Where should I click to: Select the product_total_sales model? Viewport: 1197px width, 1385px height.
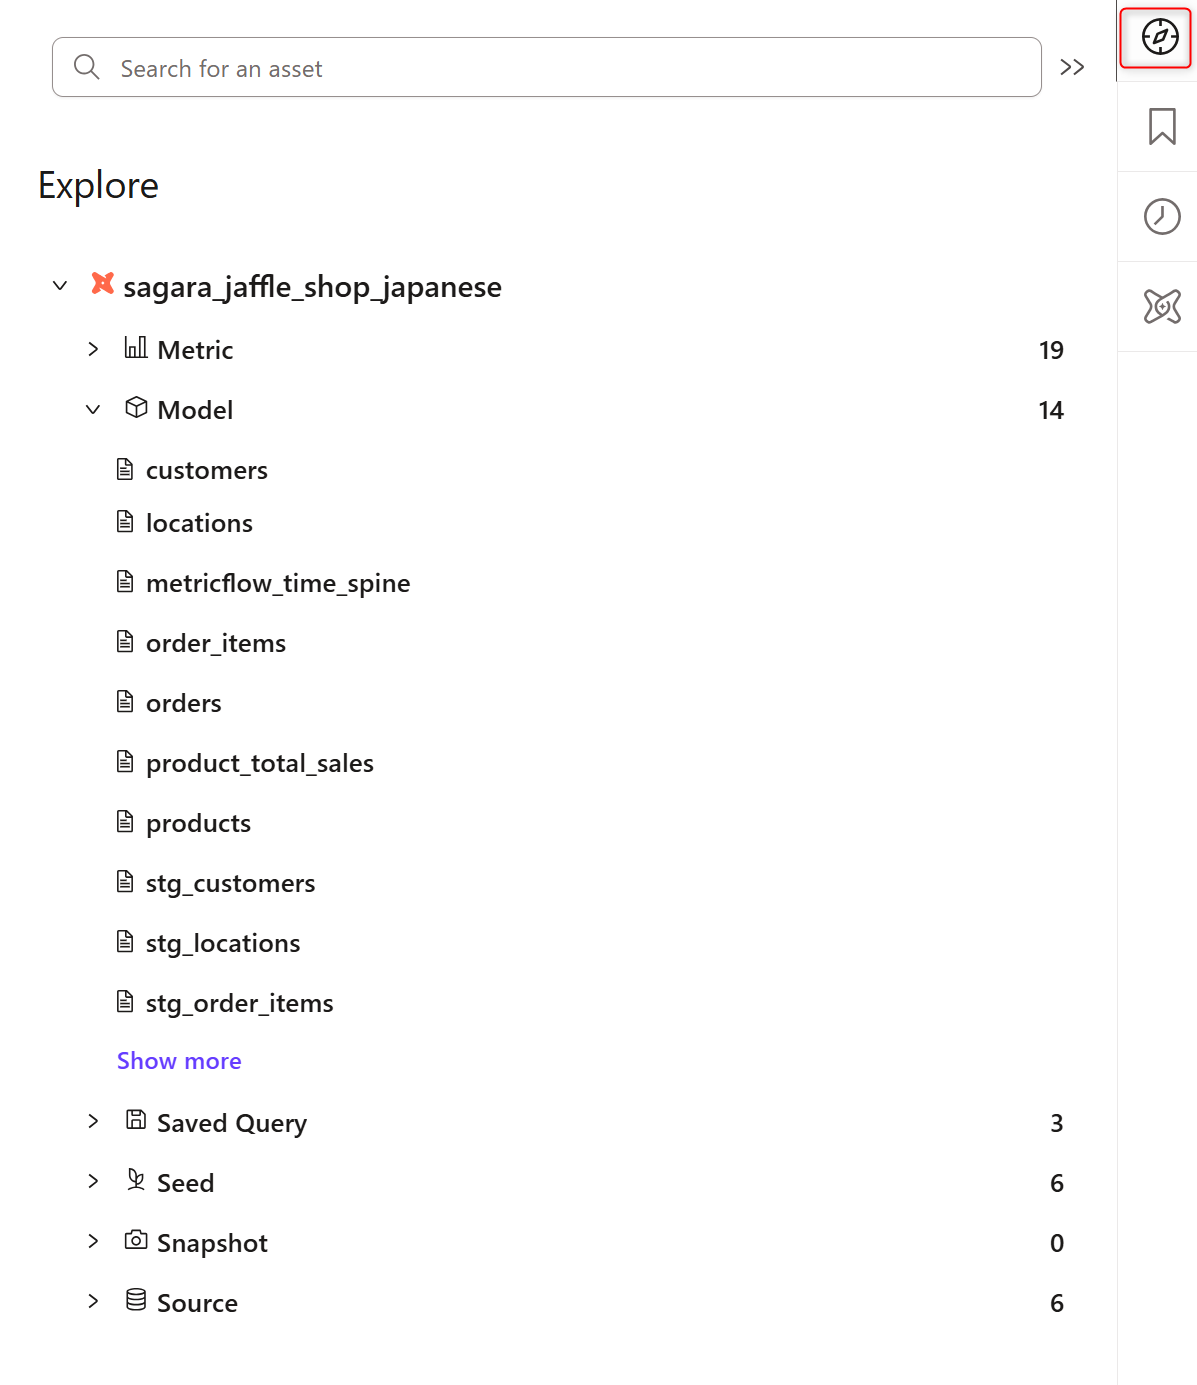pyautogui.click(x=260, y=763)
